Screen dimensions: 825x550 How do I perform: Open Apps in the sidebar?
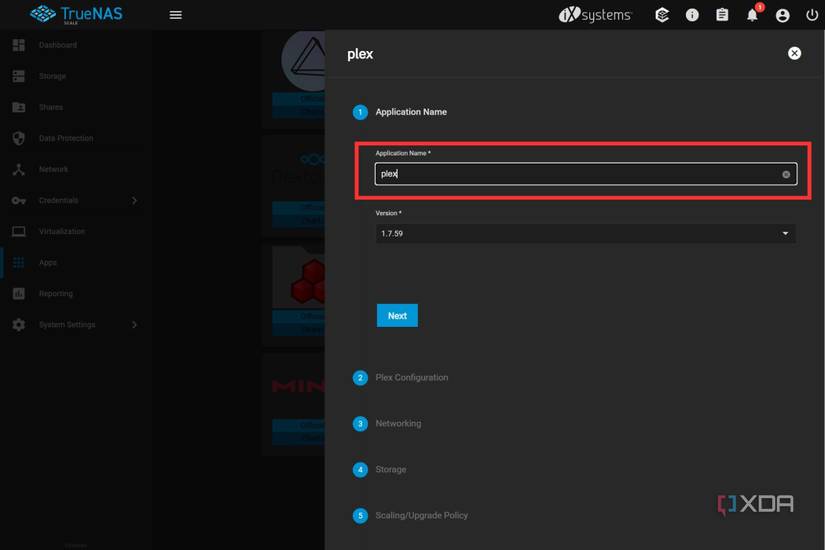(x=47, y=263)
